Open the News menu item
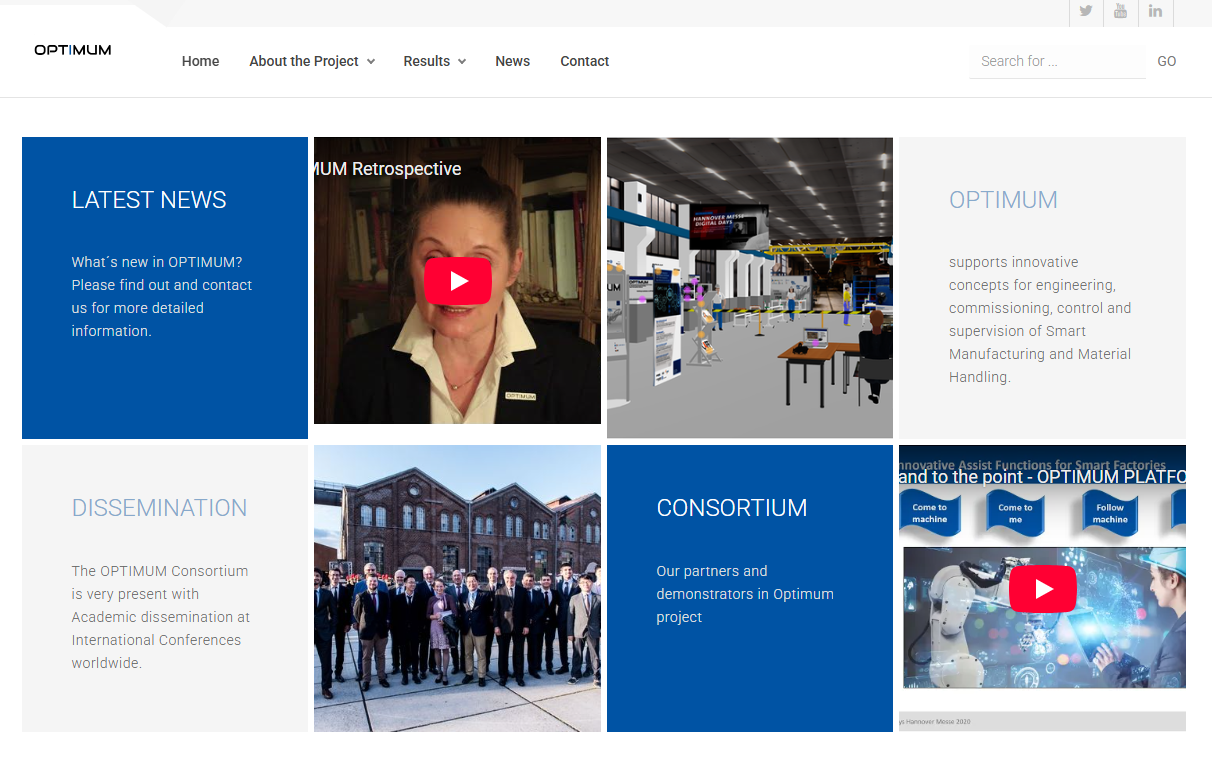Screen dimensions: 1212x759 point(512,61)
